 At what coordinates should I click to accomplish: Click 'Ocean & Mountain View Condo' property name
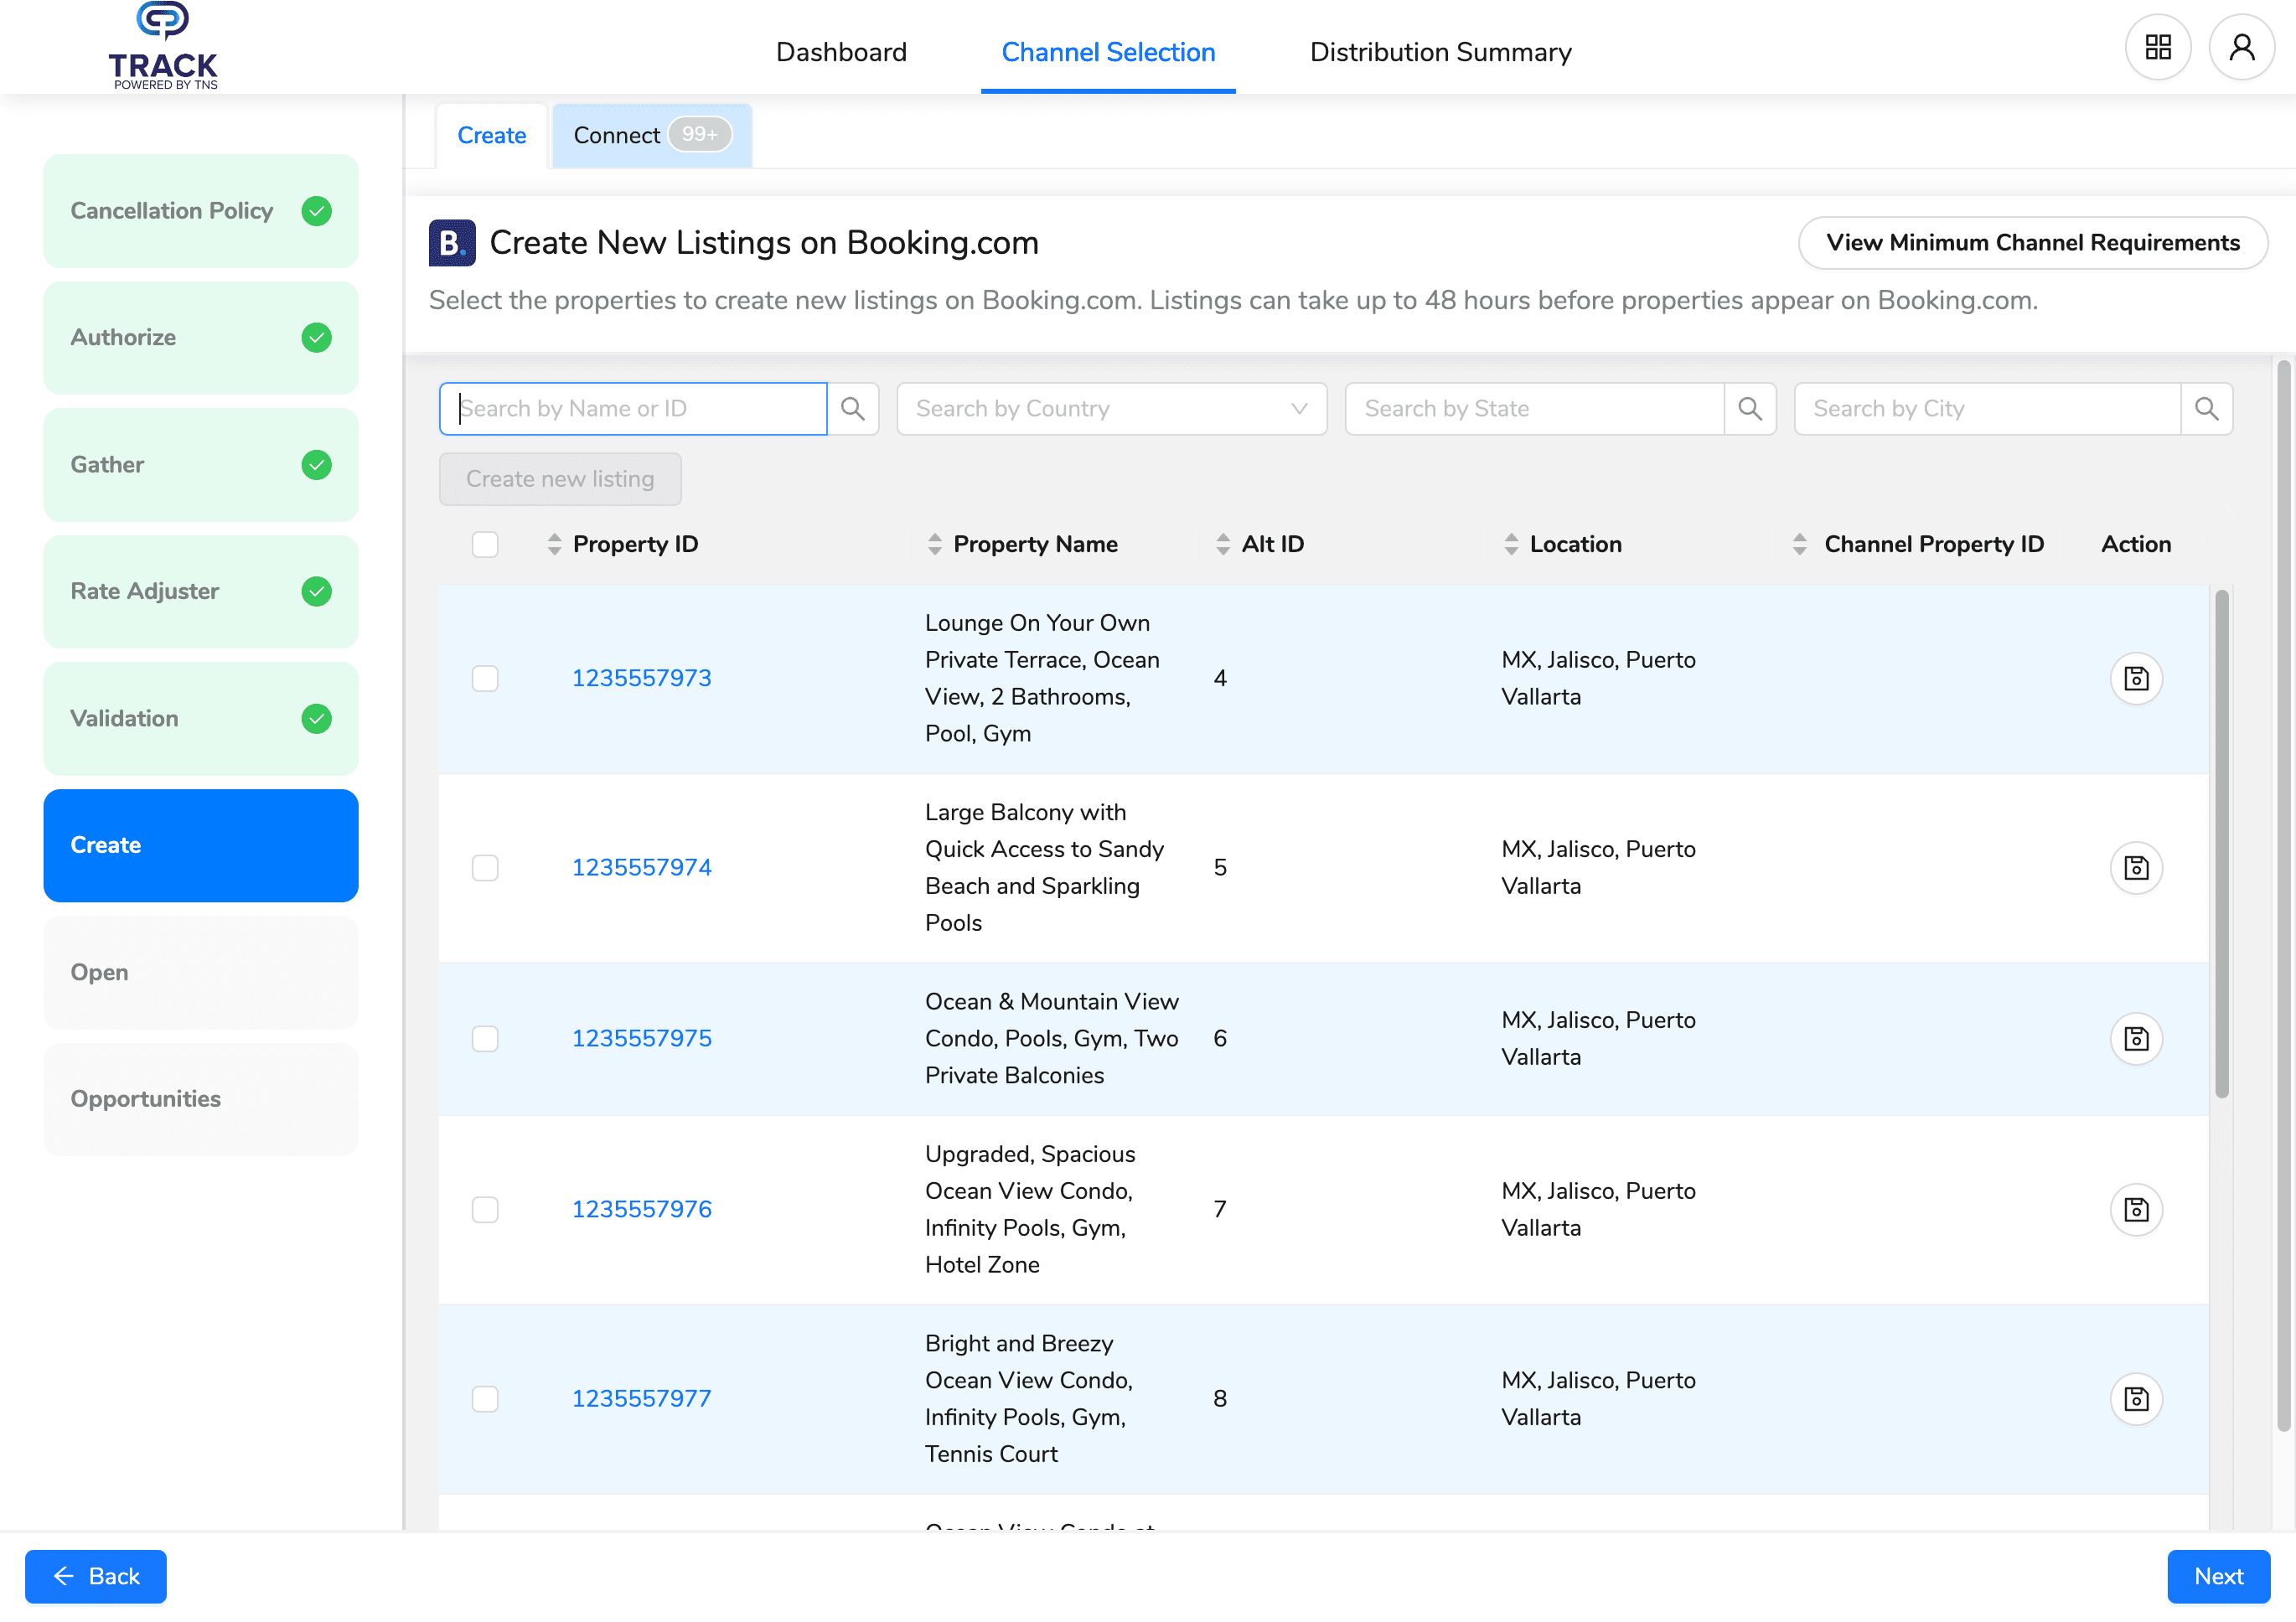tap(1051, 1039)
